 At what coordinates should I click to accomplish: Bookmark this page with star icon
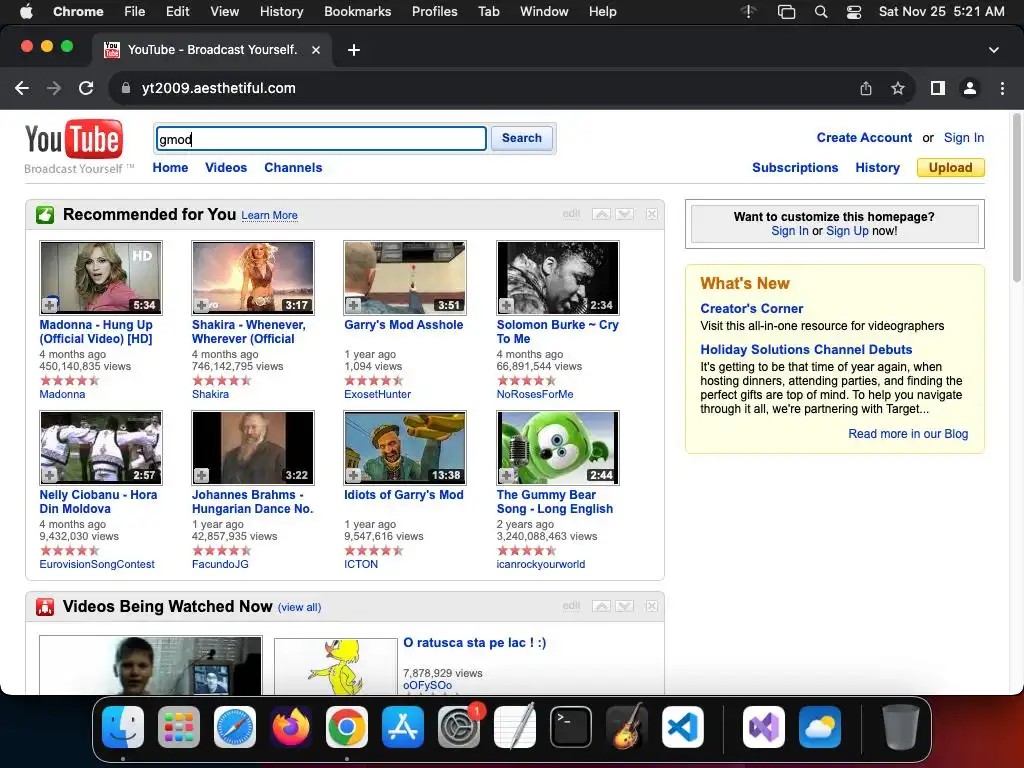[x=898, y=88]
